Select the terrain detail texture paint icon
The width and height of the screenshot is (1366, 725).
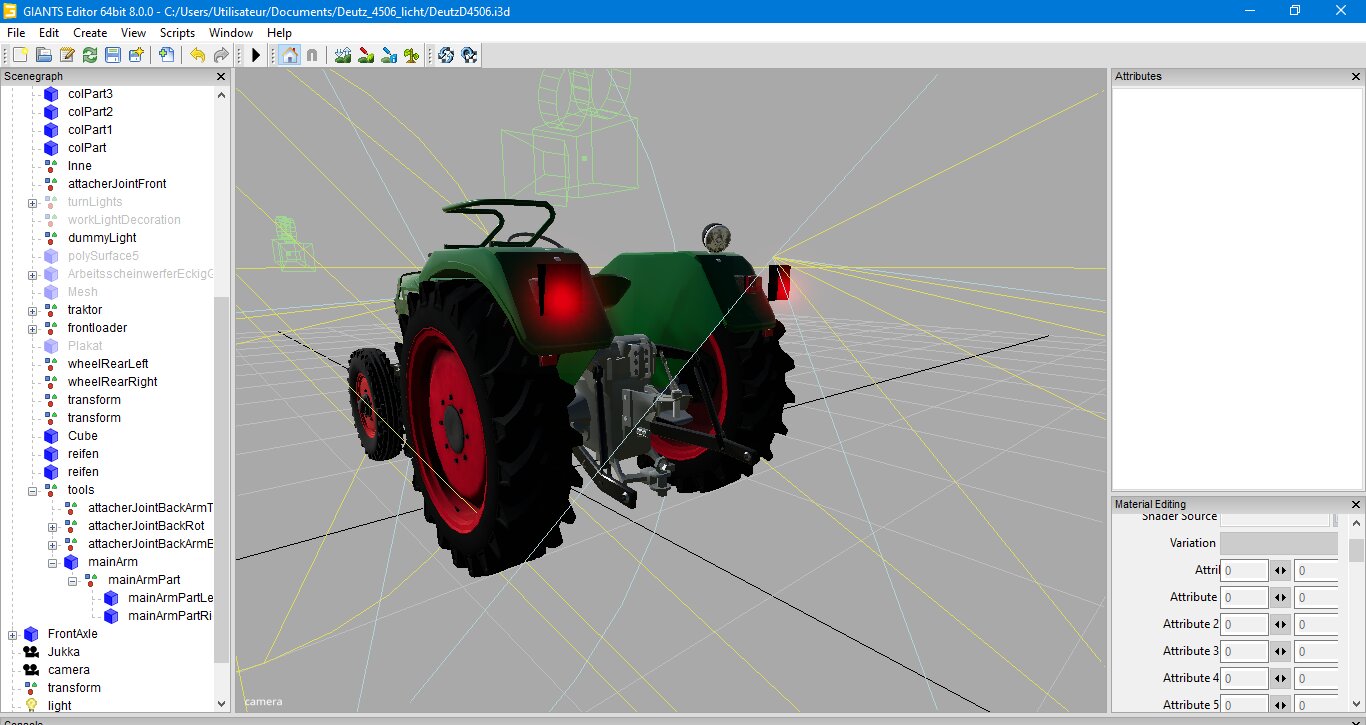[x=366, y=55]
